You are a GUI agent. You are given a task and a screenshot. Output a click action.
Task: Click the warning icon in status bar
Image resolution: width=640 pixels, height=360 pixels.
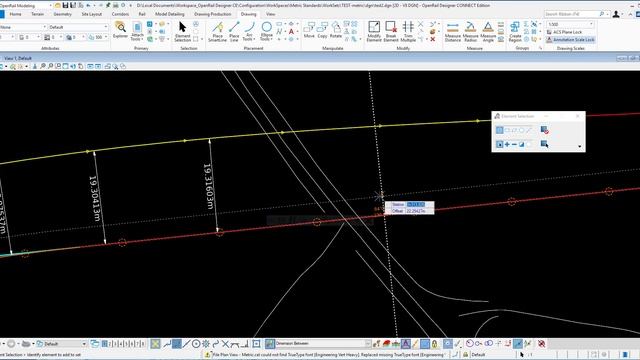click(x=207, y=355)
